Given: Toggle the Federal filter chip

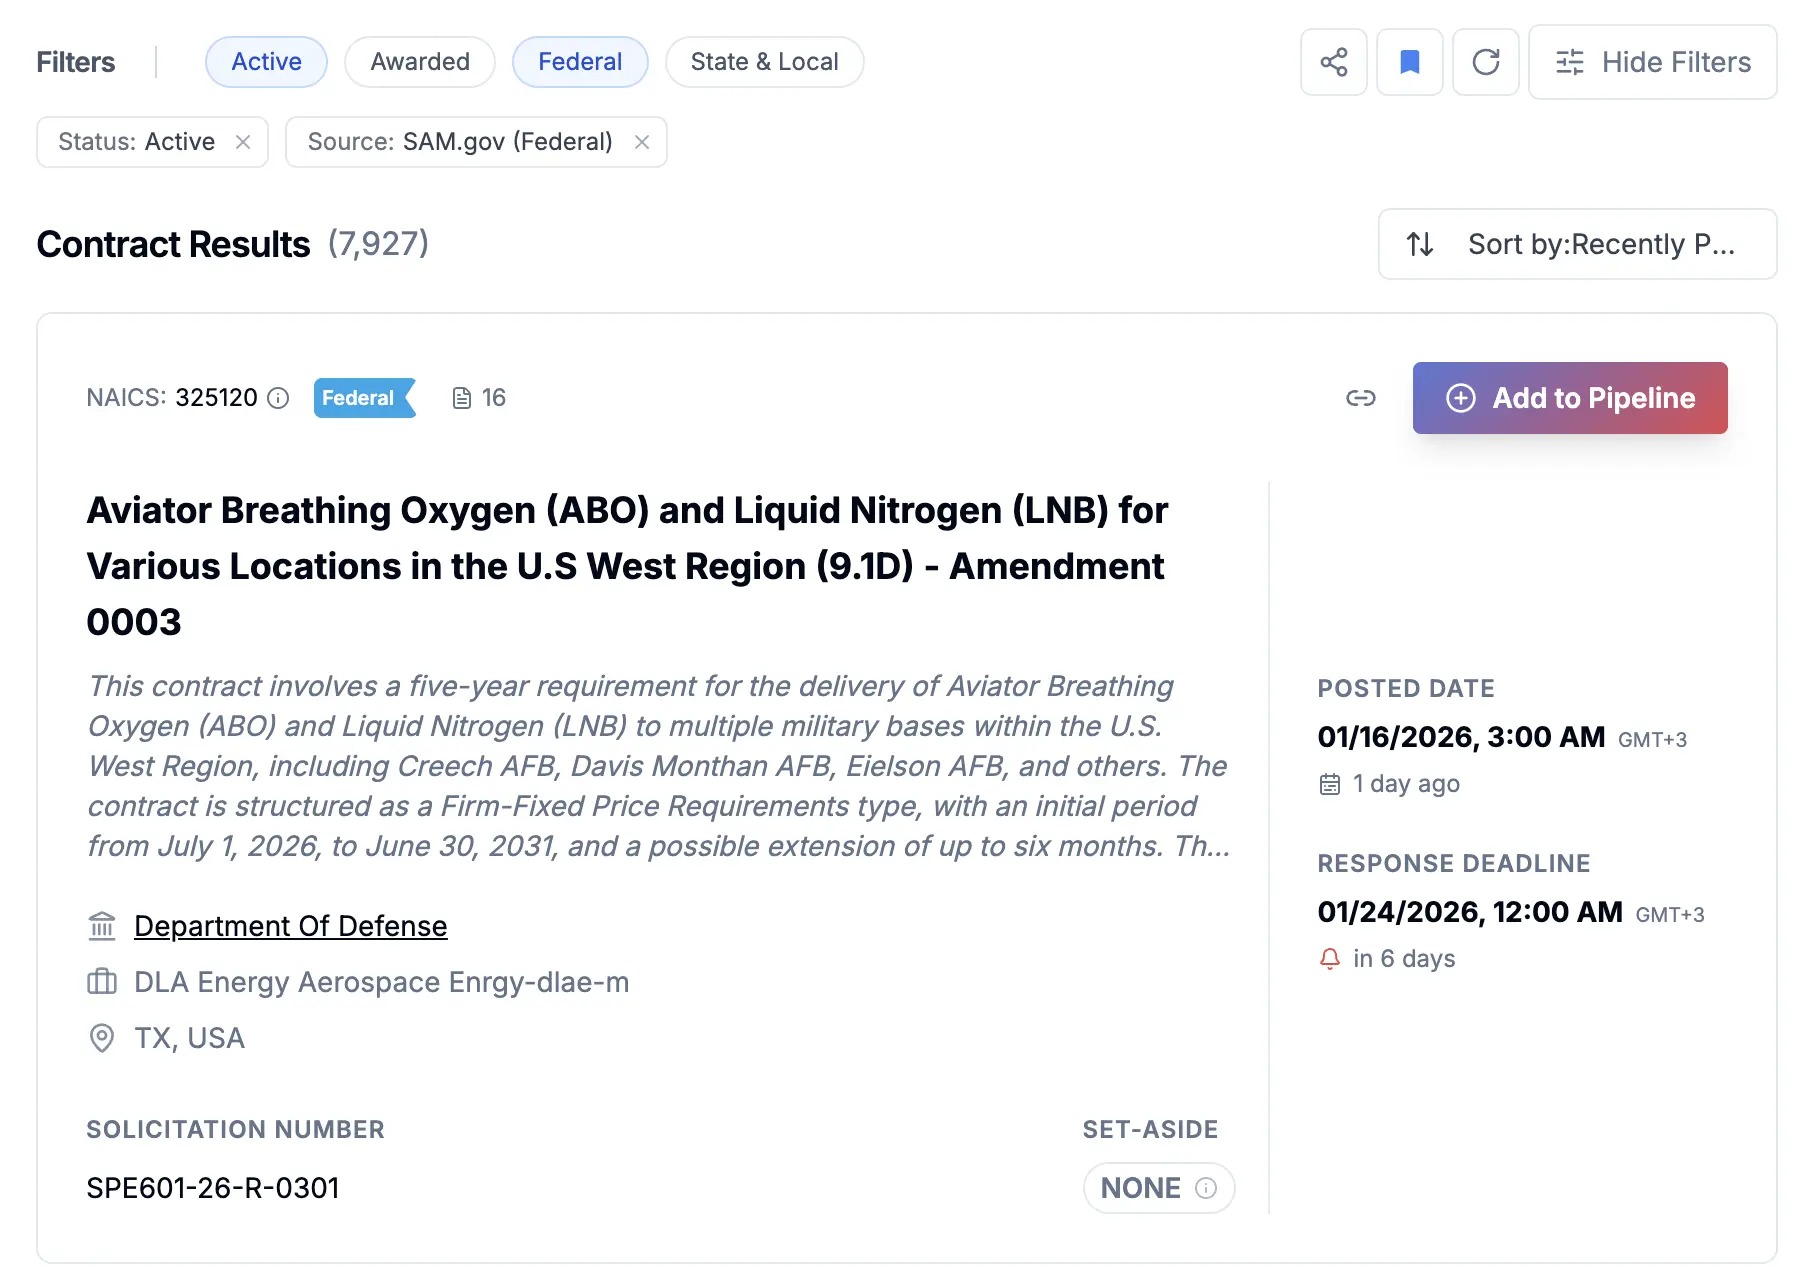Looking at the screenshot, I should 580,62.
